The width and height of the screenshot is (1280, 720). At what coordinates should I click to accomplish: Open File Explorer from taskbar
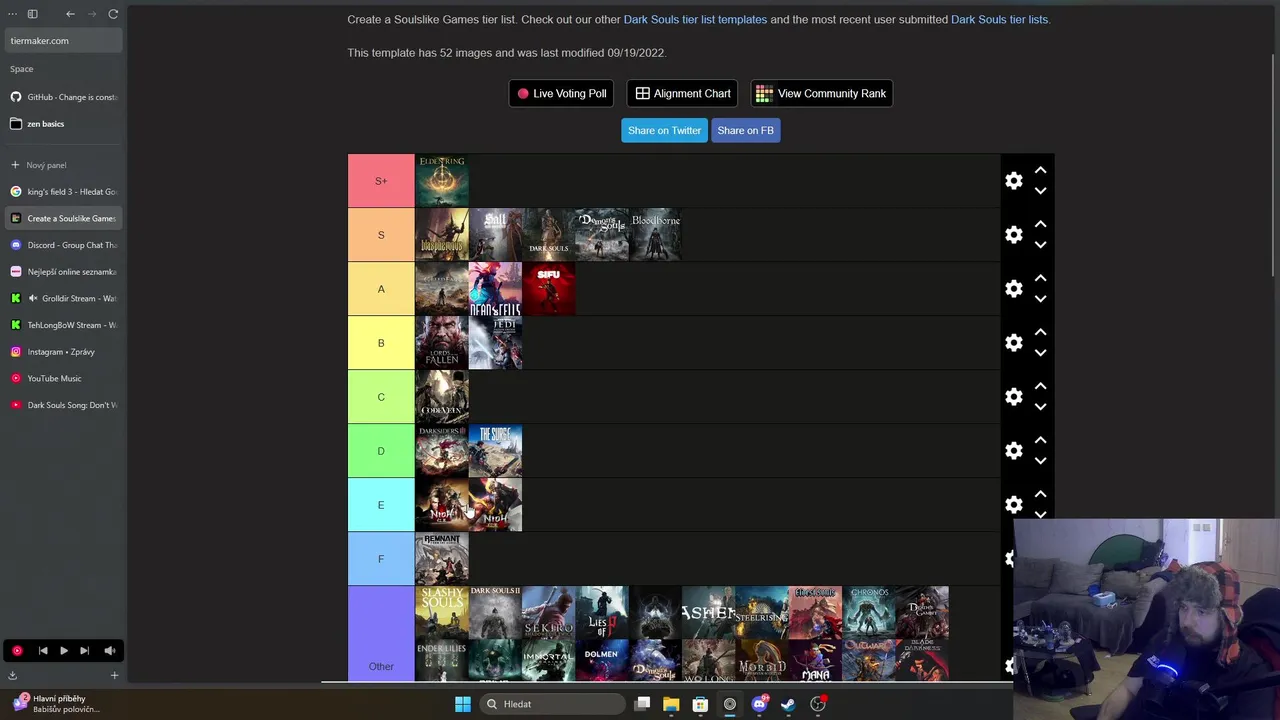tap(671, 704)
